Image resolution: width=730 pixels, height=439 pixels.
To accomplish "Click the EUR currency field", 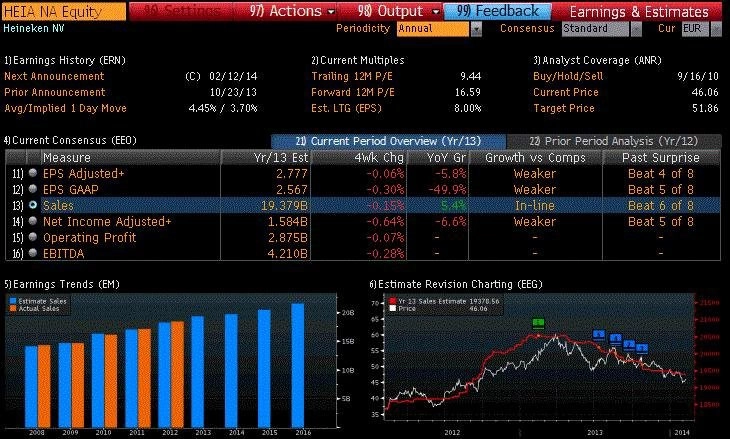I will point(695,29).
